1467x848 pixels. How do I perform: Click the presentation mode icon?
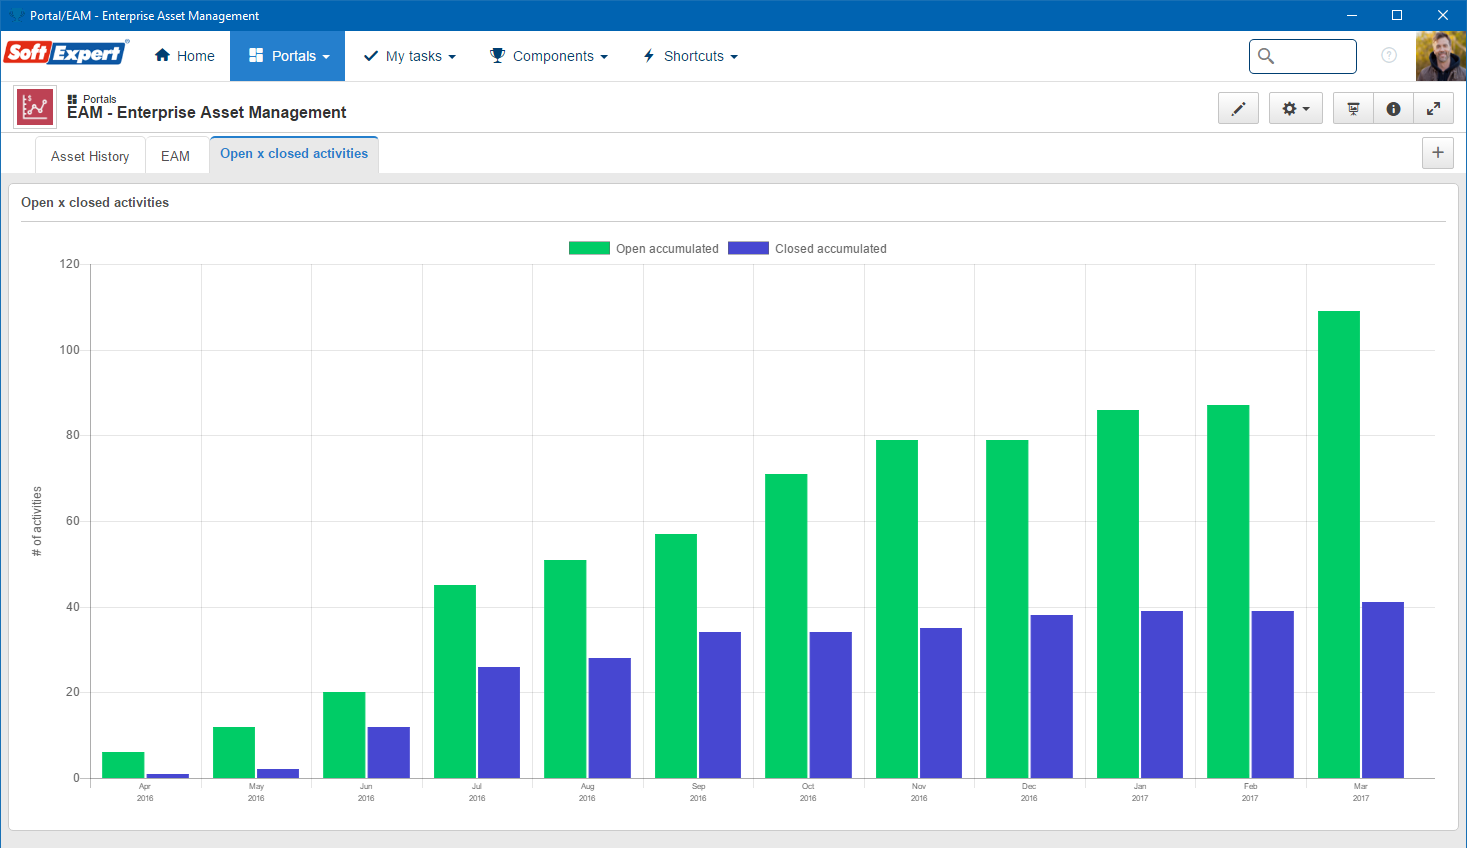(1353, 108)
